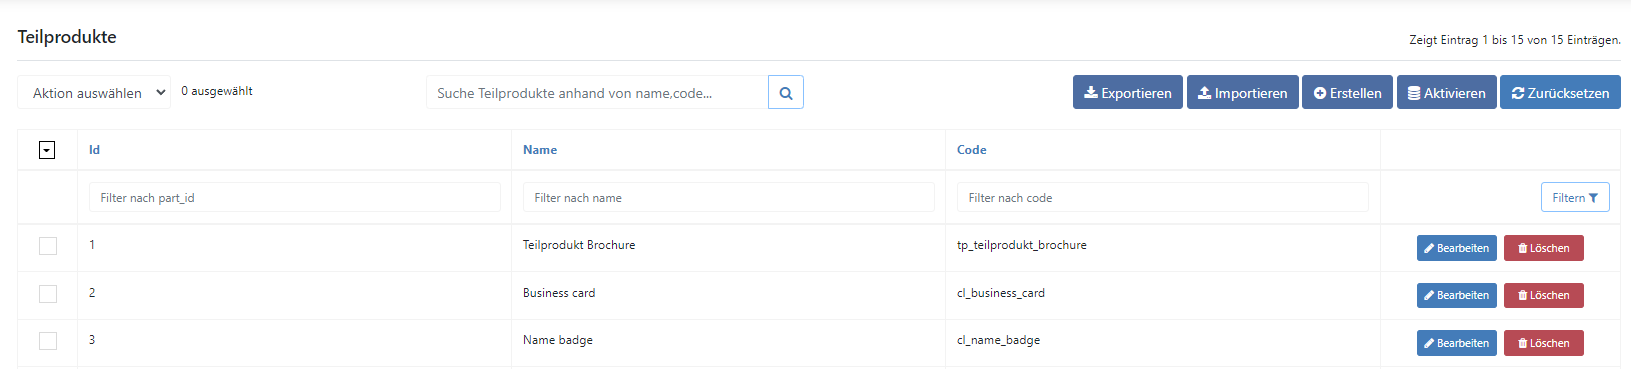Open the Aktion auswählen dropdown
This screenshot has height=369, width=1631.
click(x=94, y=93)
